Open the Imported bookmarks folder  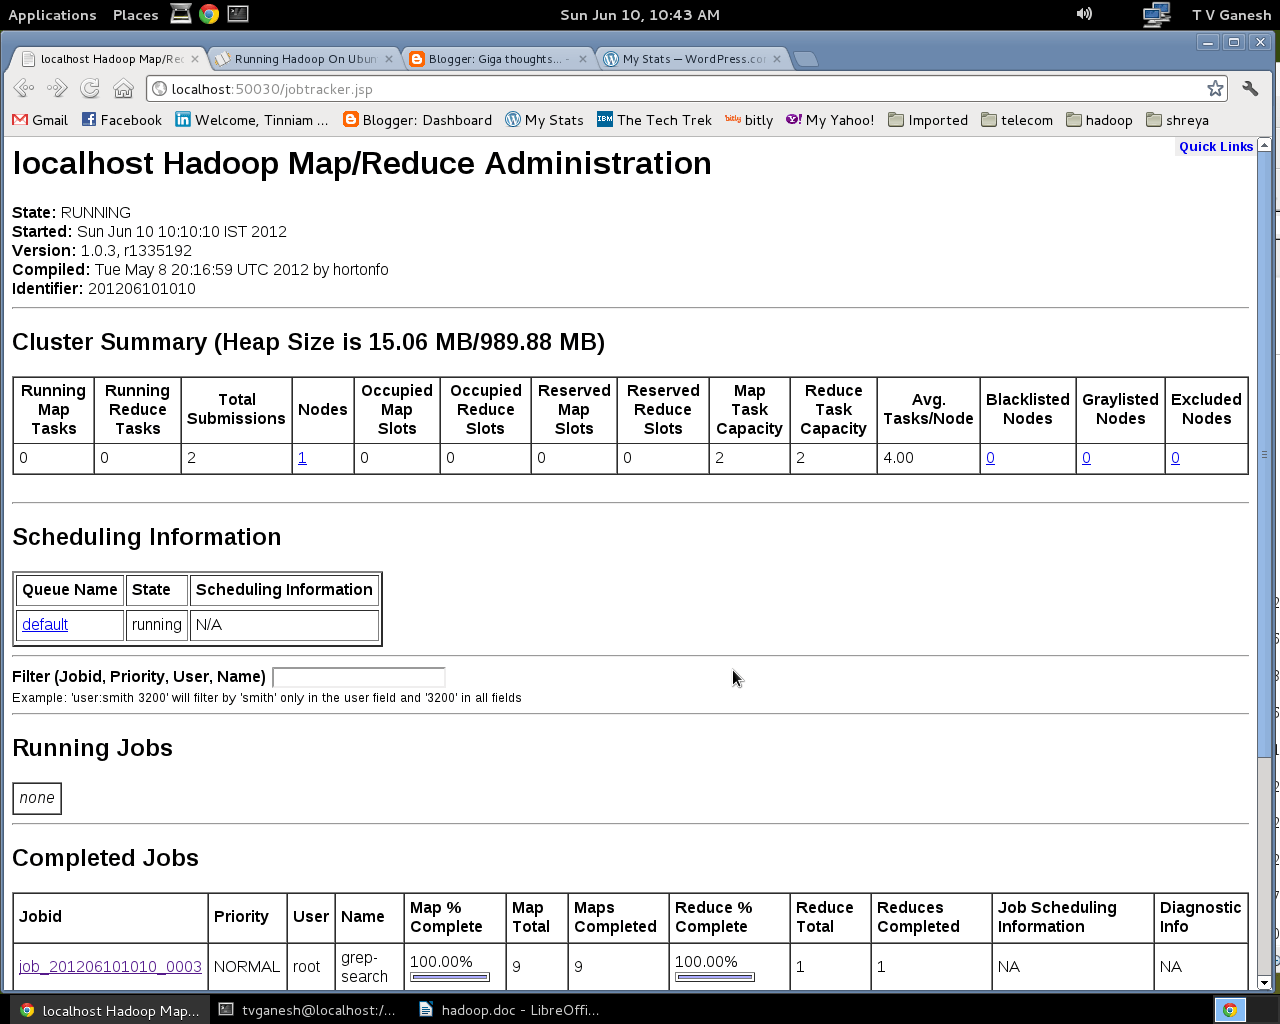[928, 120]
